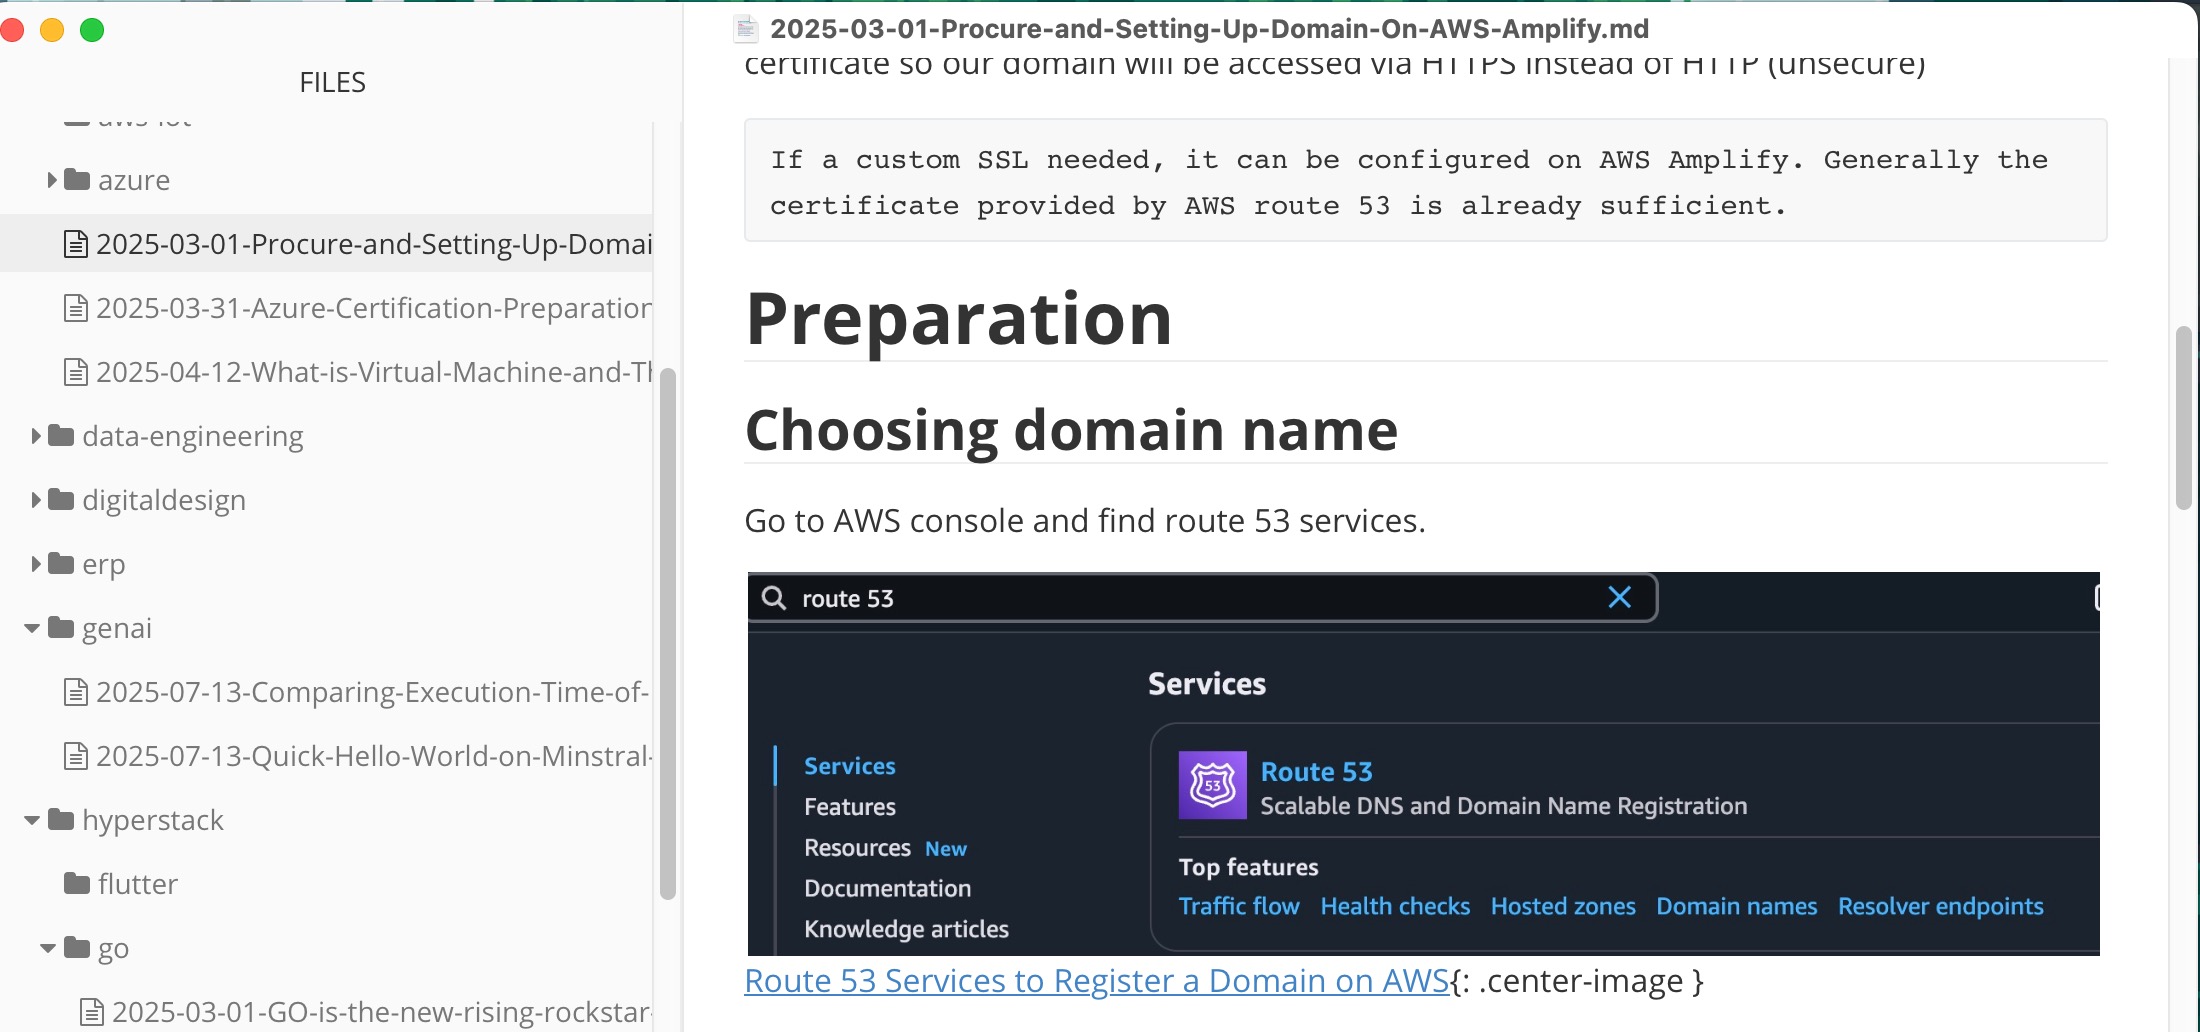Click the document icon in the title bar

[x=746, y=29]
